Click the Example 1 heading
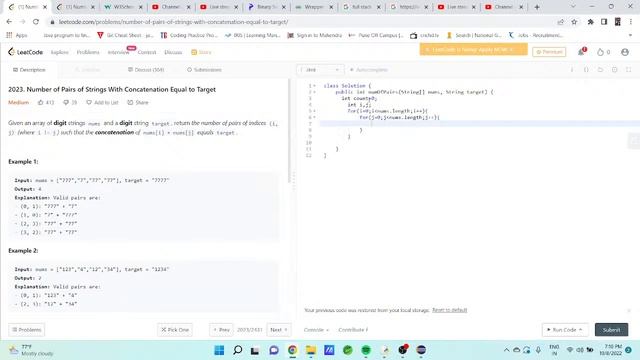 23,162
